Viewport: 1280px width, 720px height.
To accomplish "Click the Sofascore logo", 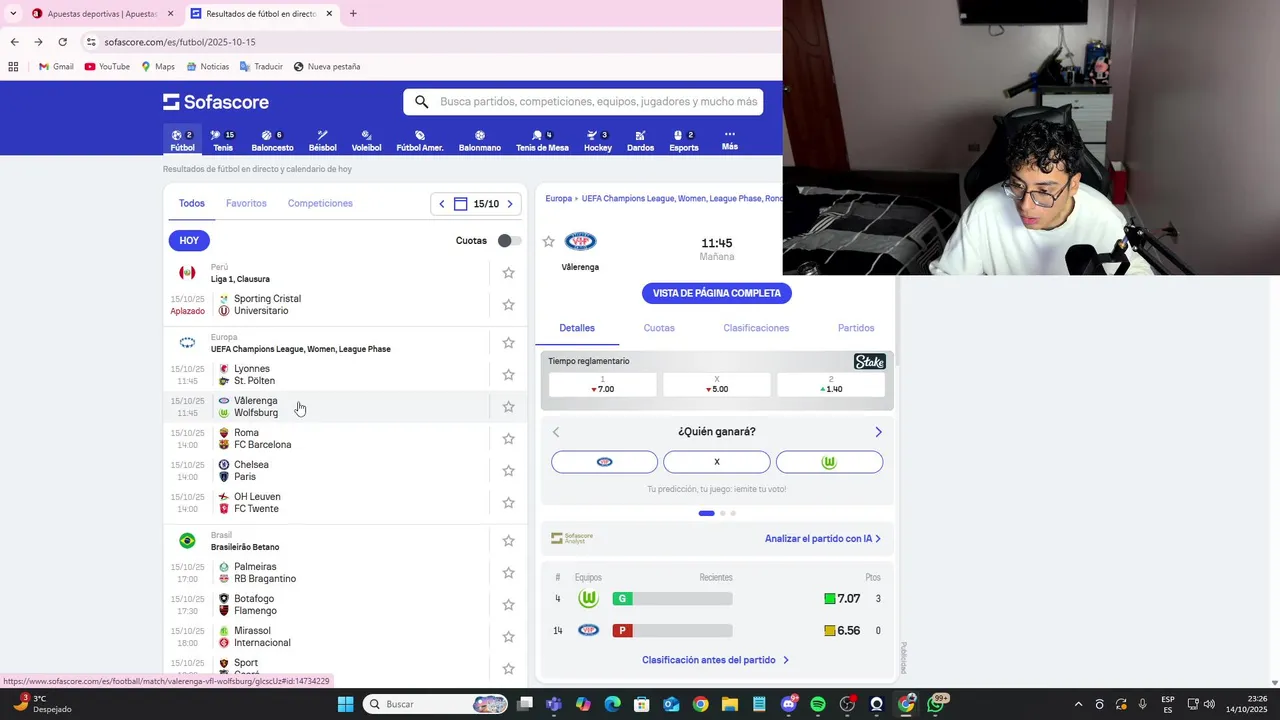I will click(x=216, y=102).
